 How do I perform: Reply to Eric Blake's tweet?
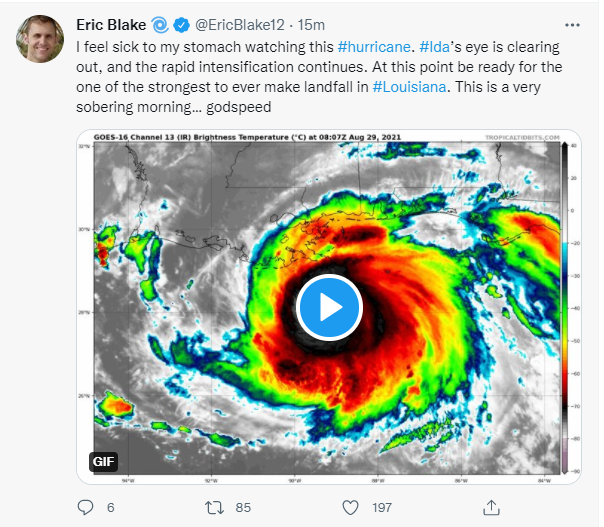pyautogui.click(x=85, y=507)
